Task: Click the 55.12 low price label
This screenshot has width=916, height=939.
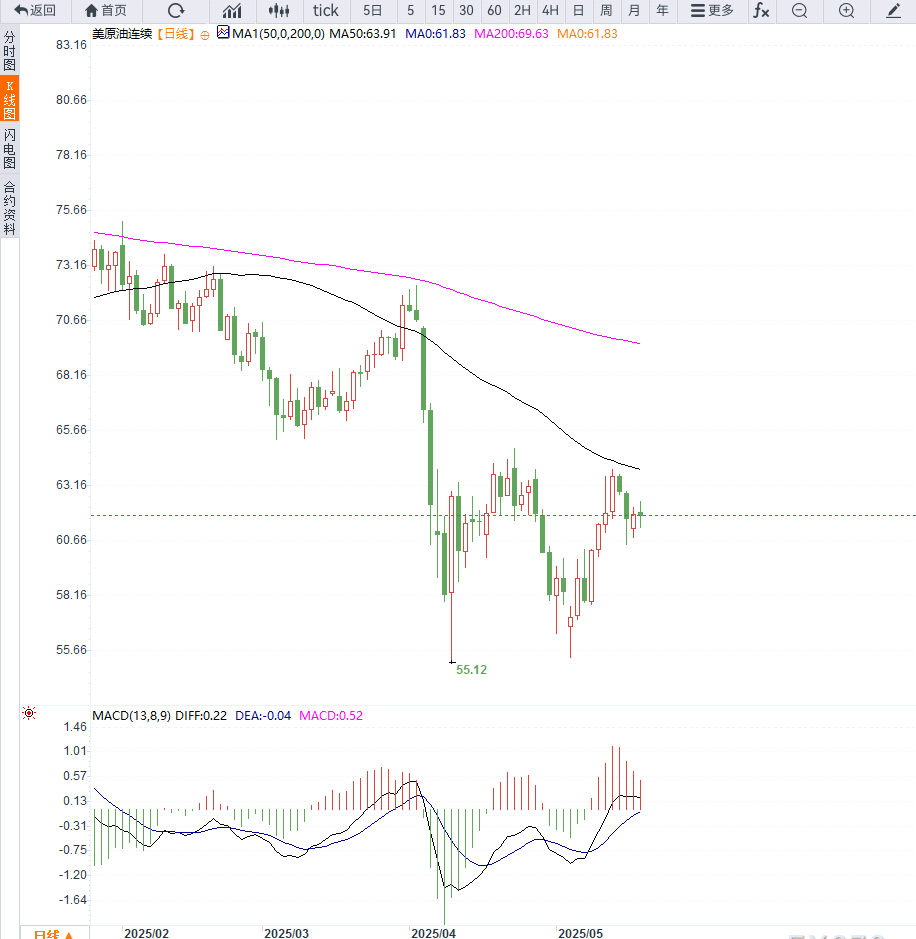Action: click(x=471, y=669)
